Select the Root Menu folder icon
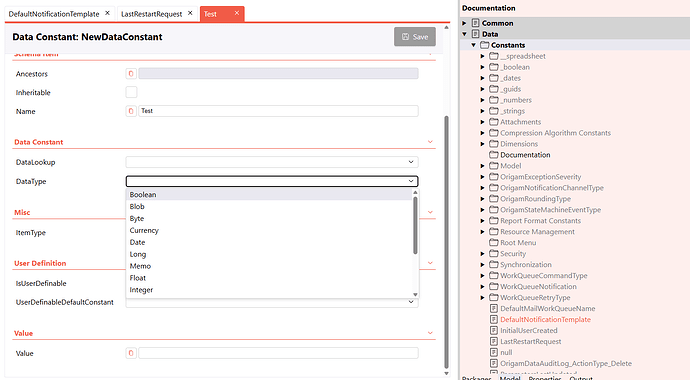This screenshot has width=690, height=380. point(494,242)
